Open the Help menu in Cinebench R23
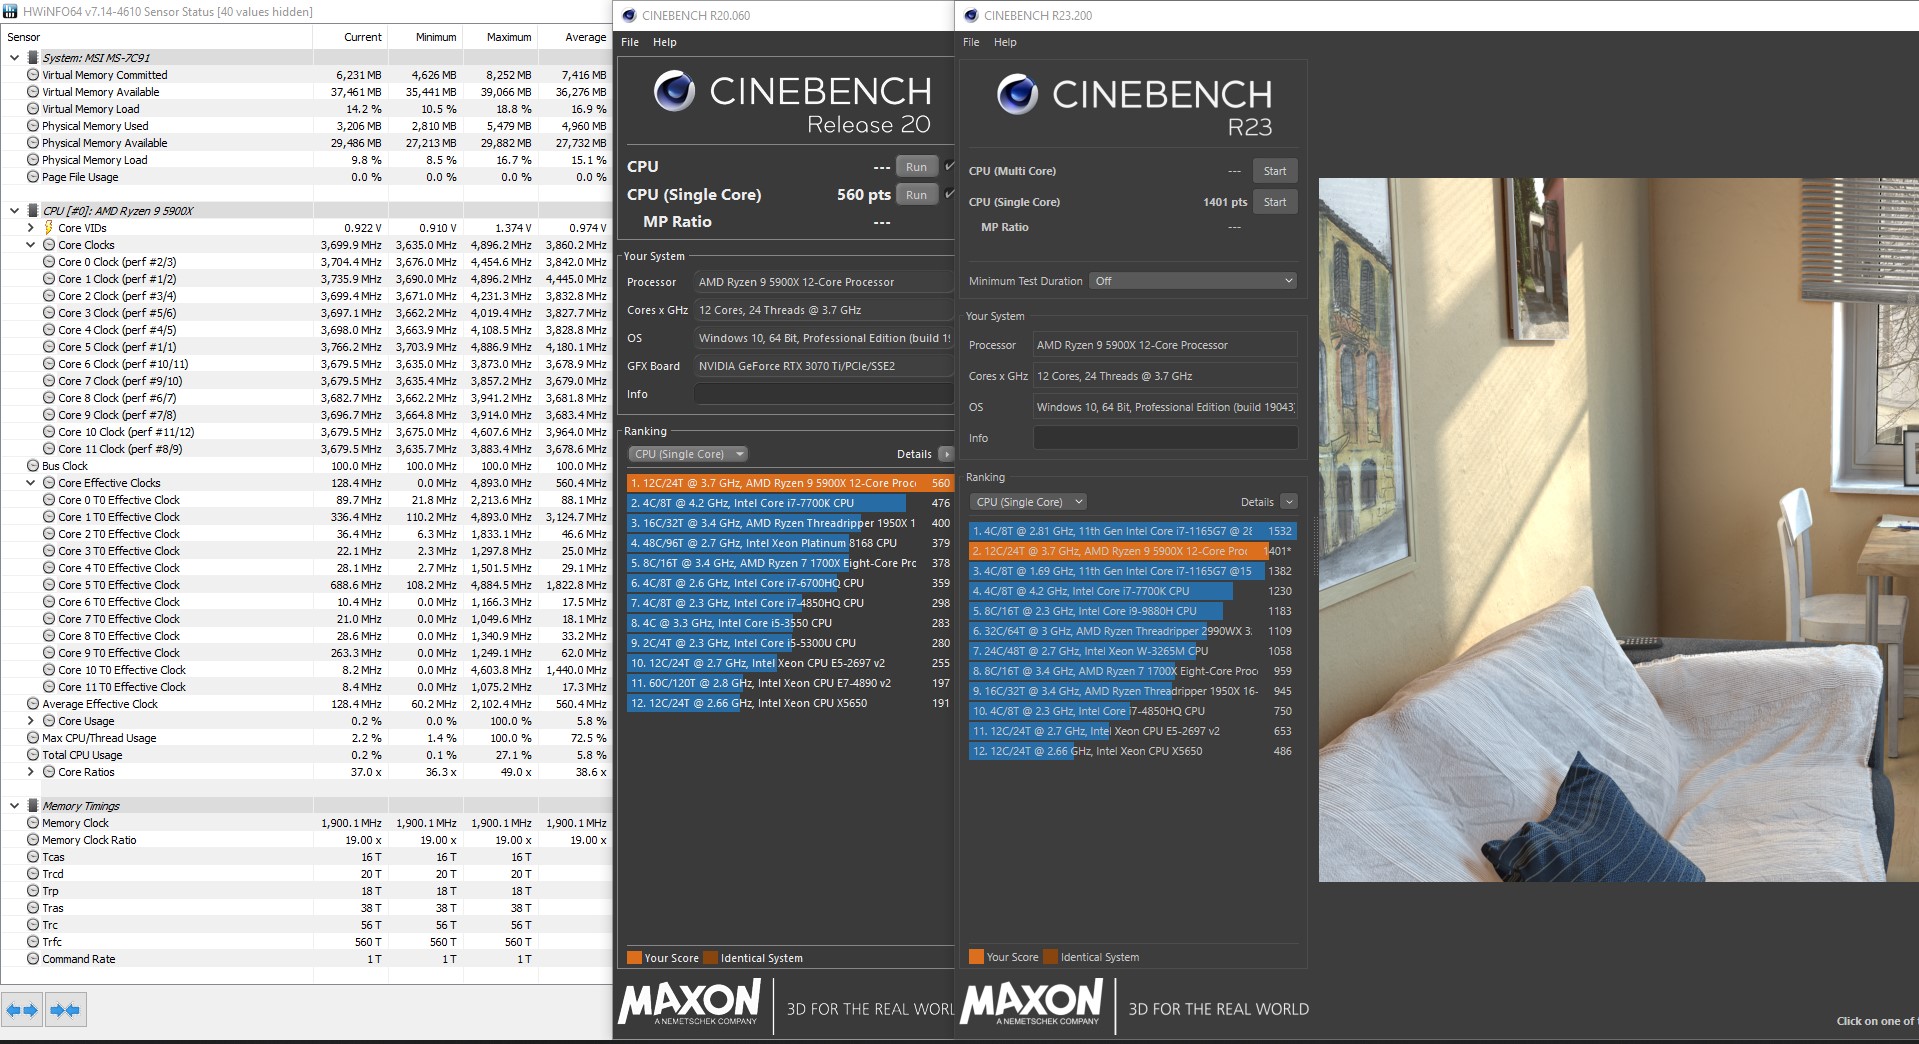 pos(1005,42)
